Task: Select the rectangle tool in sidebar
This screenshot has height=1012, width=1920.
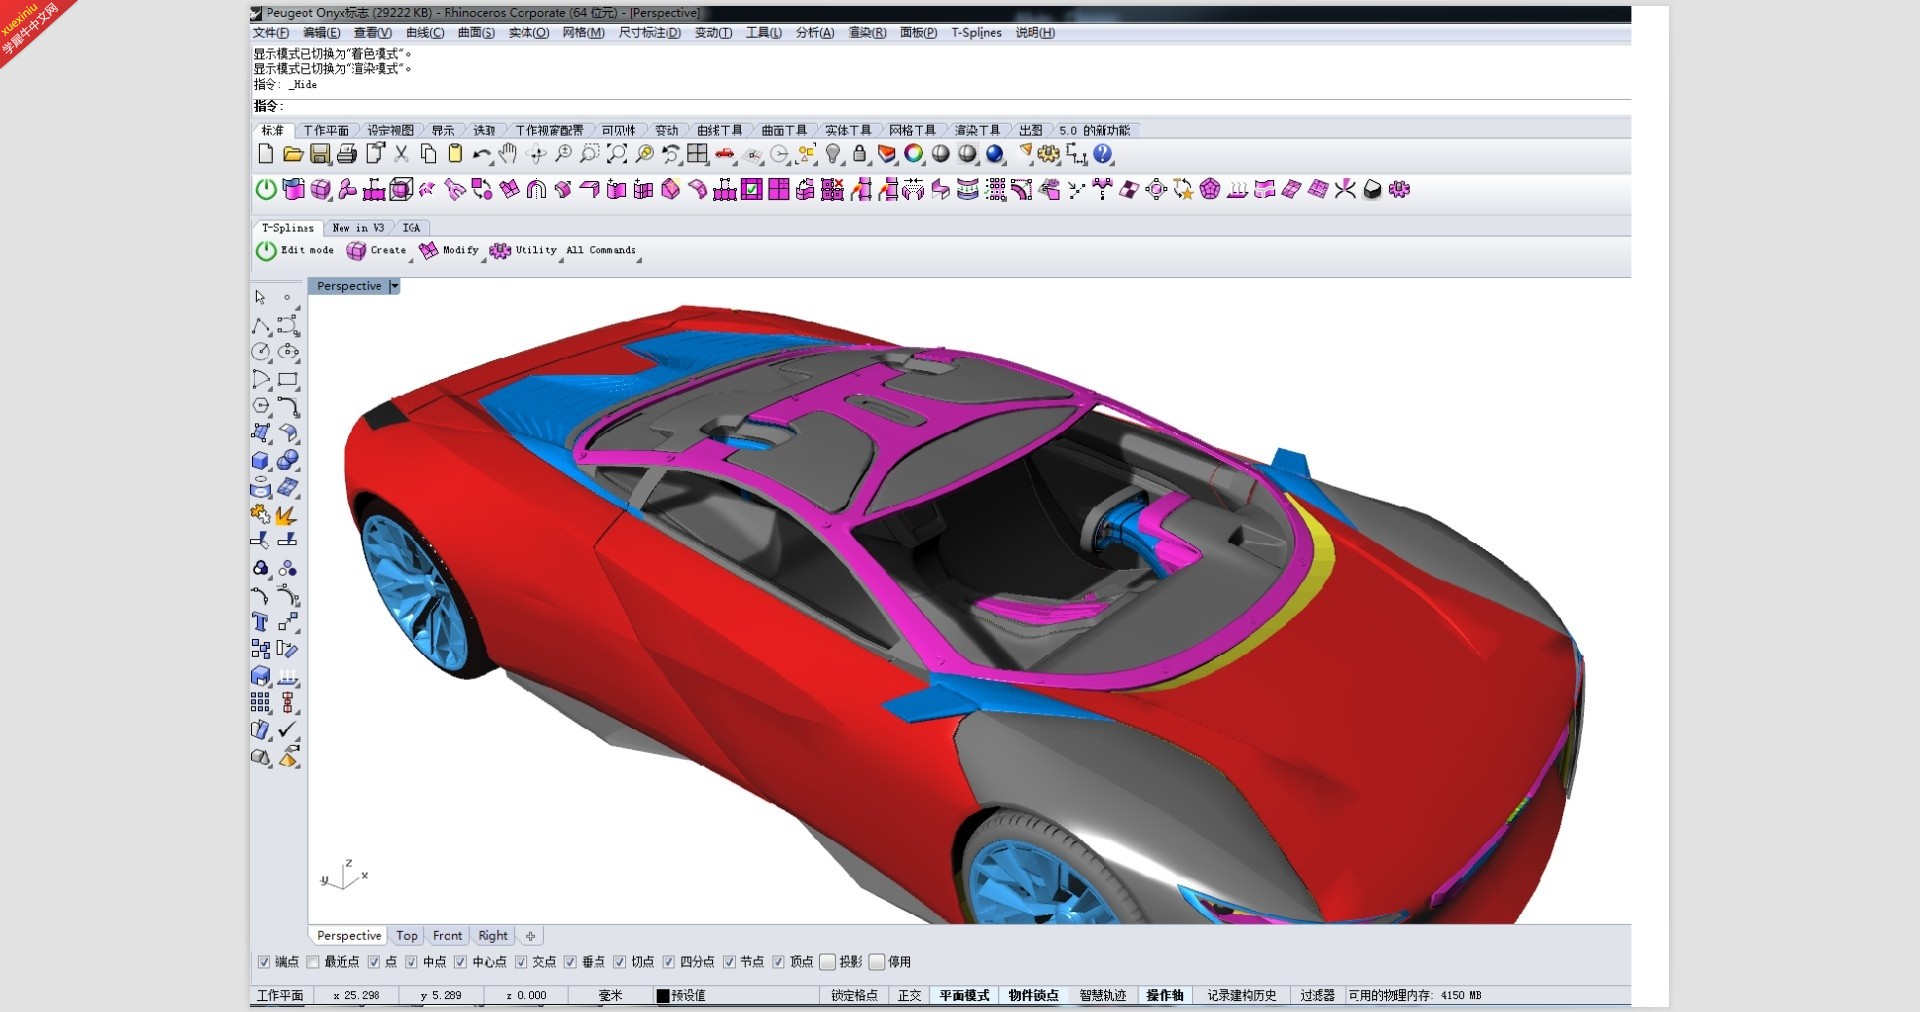Action: [x=288, y=379]
